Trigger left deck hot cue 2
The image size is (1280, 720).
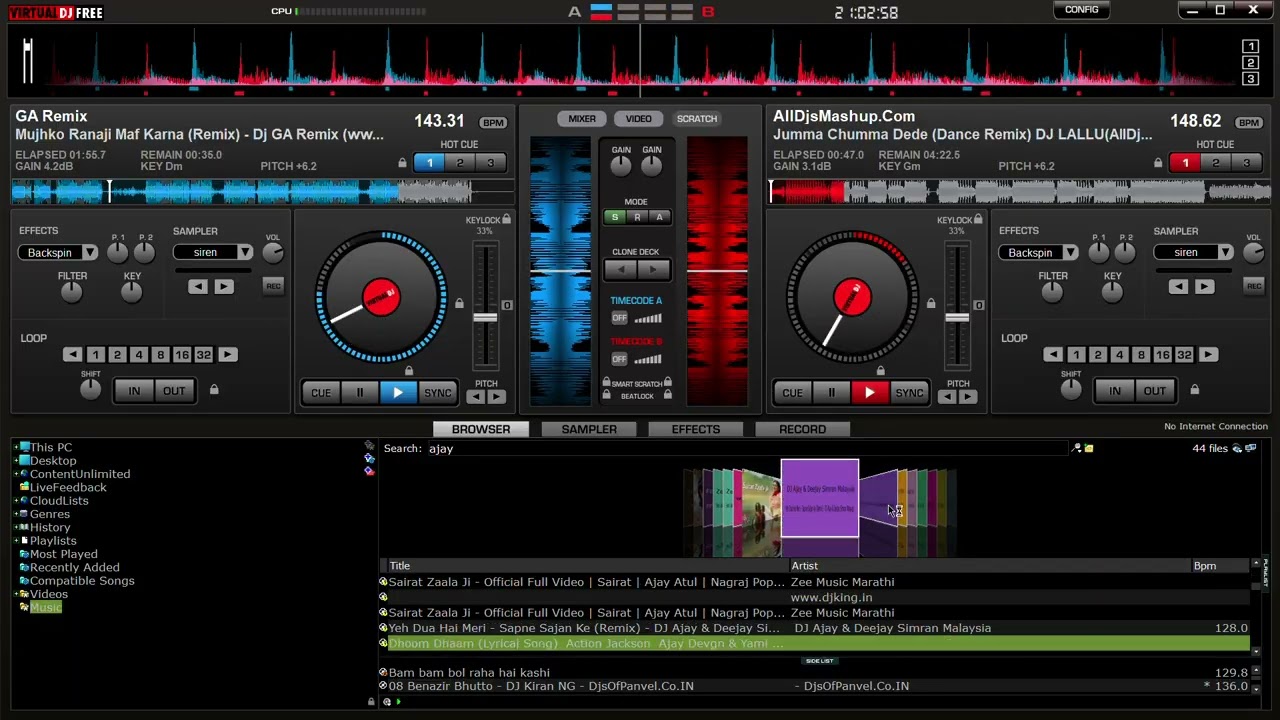460,163
